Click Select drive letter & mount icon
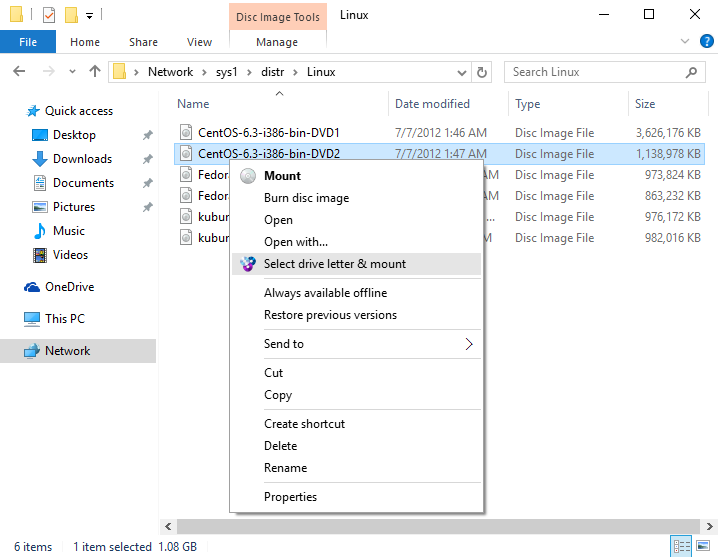The image size is (718, 557). [248, 264]
